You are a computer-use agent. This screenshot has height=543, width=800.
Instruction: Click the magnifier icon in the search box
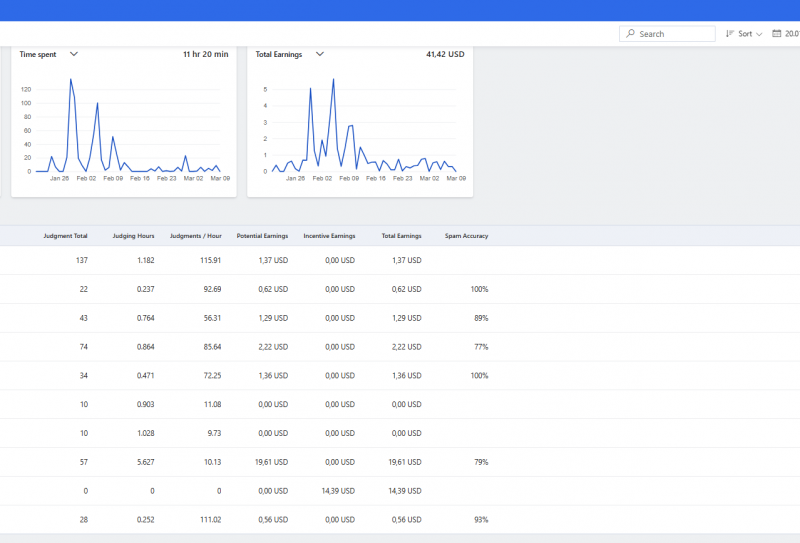630,34
